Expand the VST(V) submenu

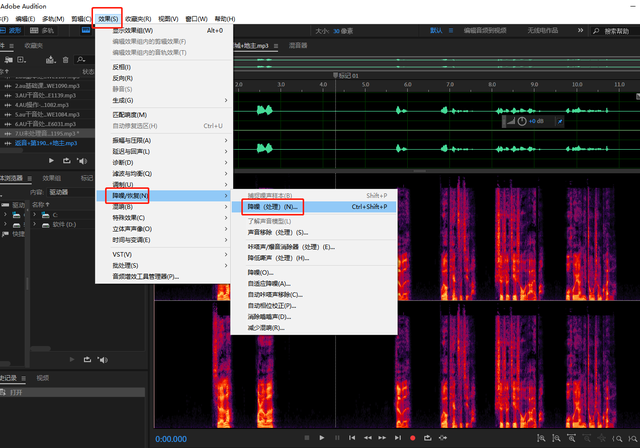click(162, 254)
